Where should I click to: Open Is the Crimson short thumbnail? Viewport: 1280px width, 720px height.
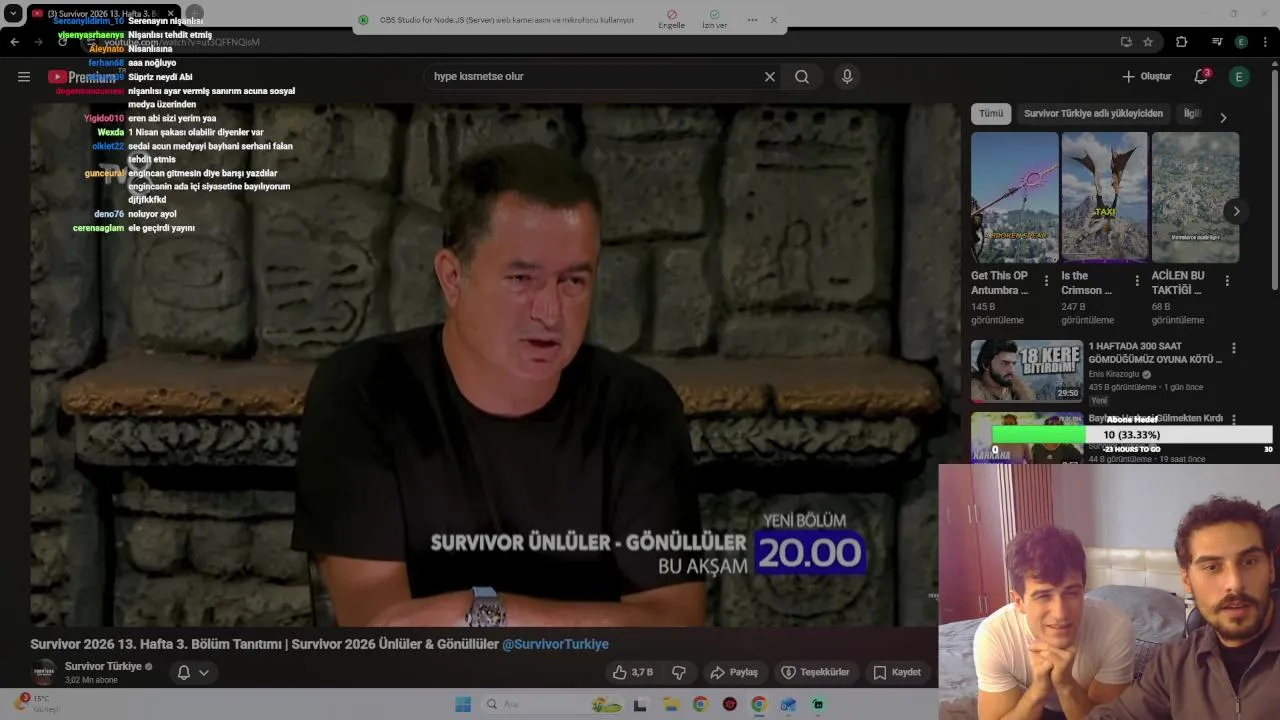coord(1104,198)
